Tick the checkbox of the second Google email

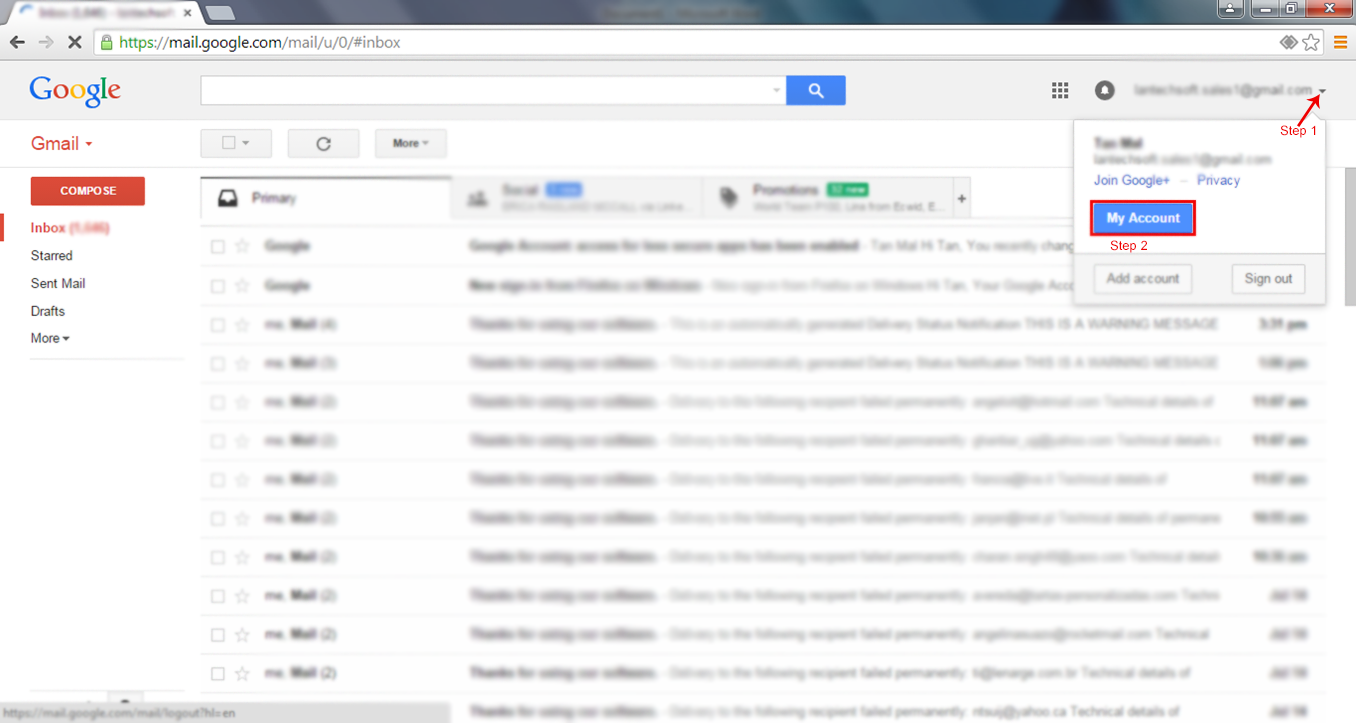pos(218,286)
